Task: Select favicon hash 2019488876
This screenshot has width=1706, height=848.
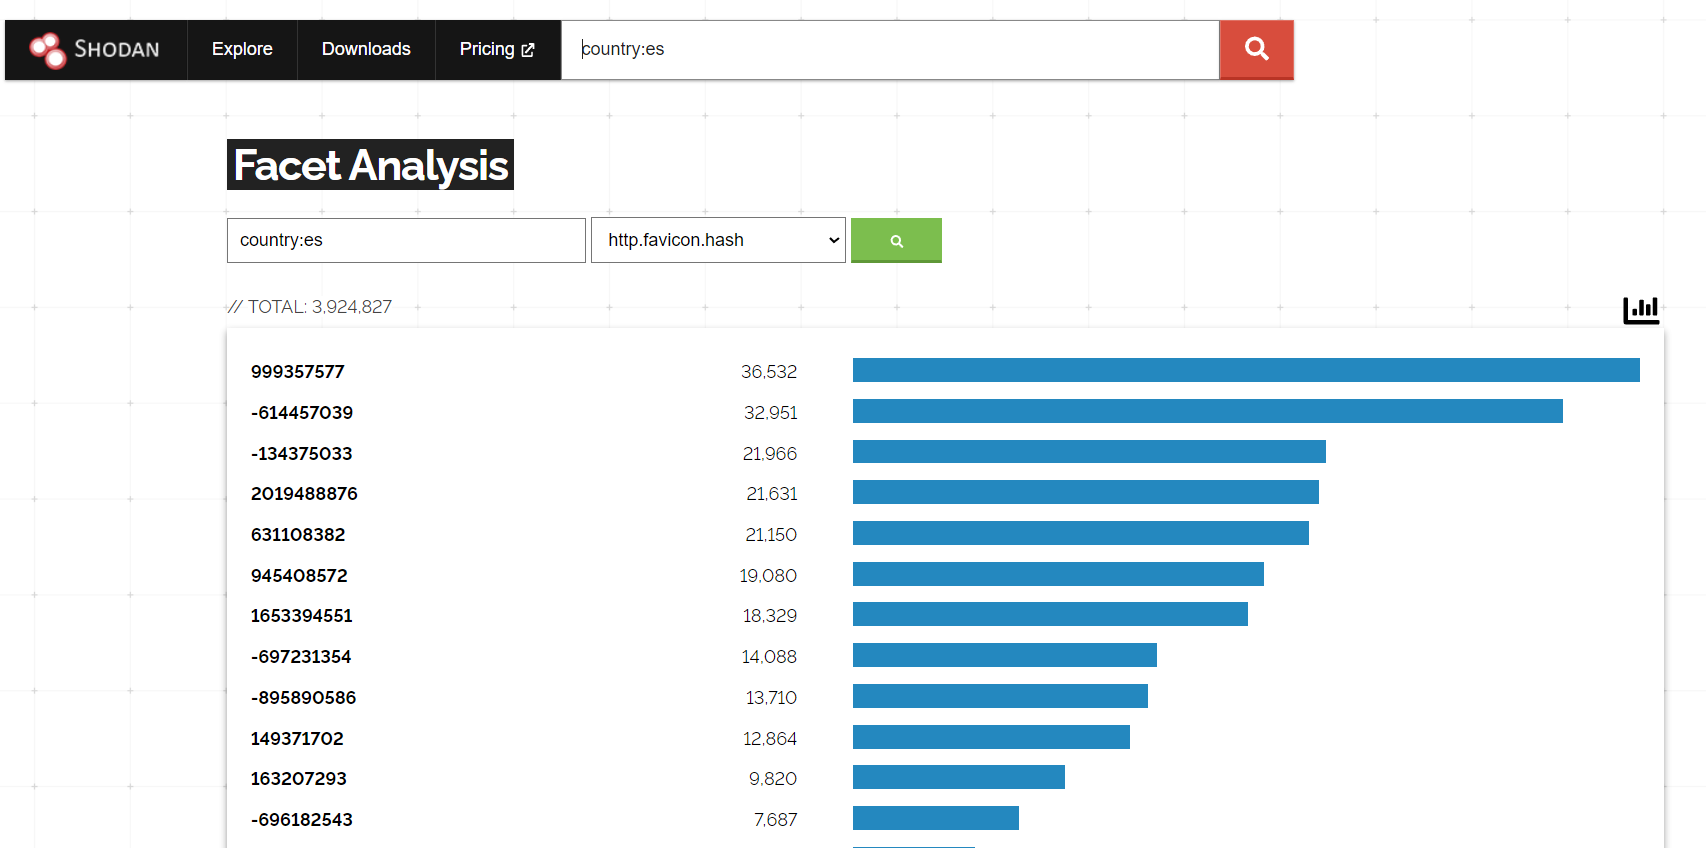Action: [304, 494]
